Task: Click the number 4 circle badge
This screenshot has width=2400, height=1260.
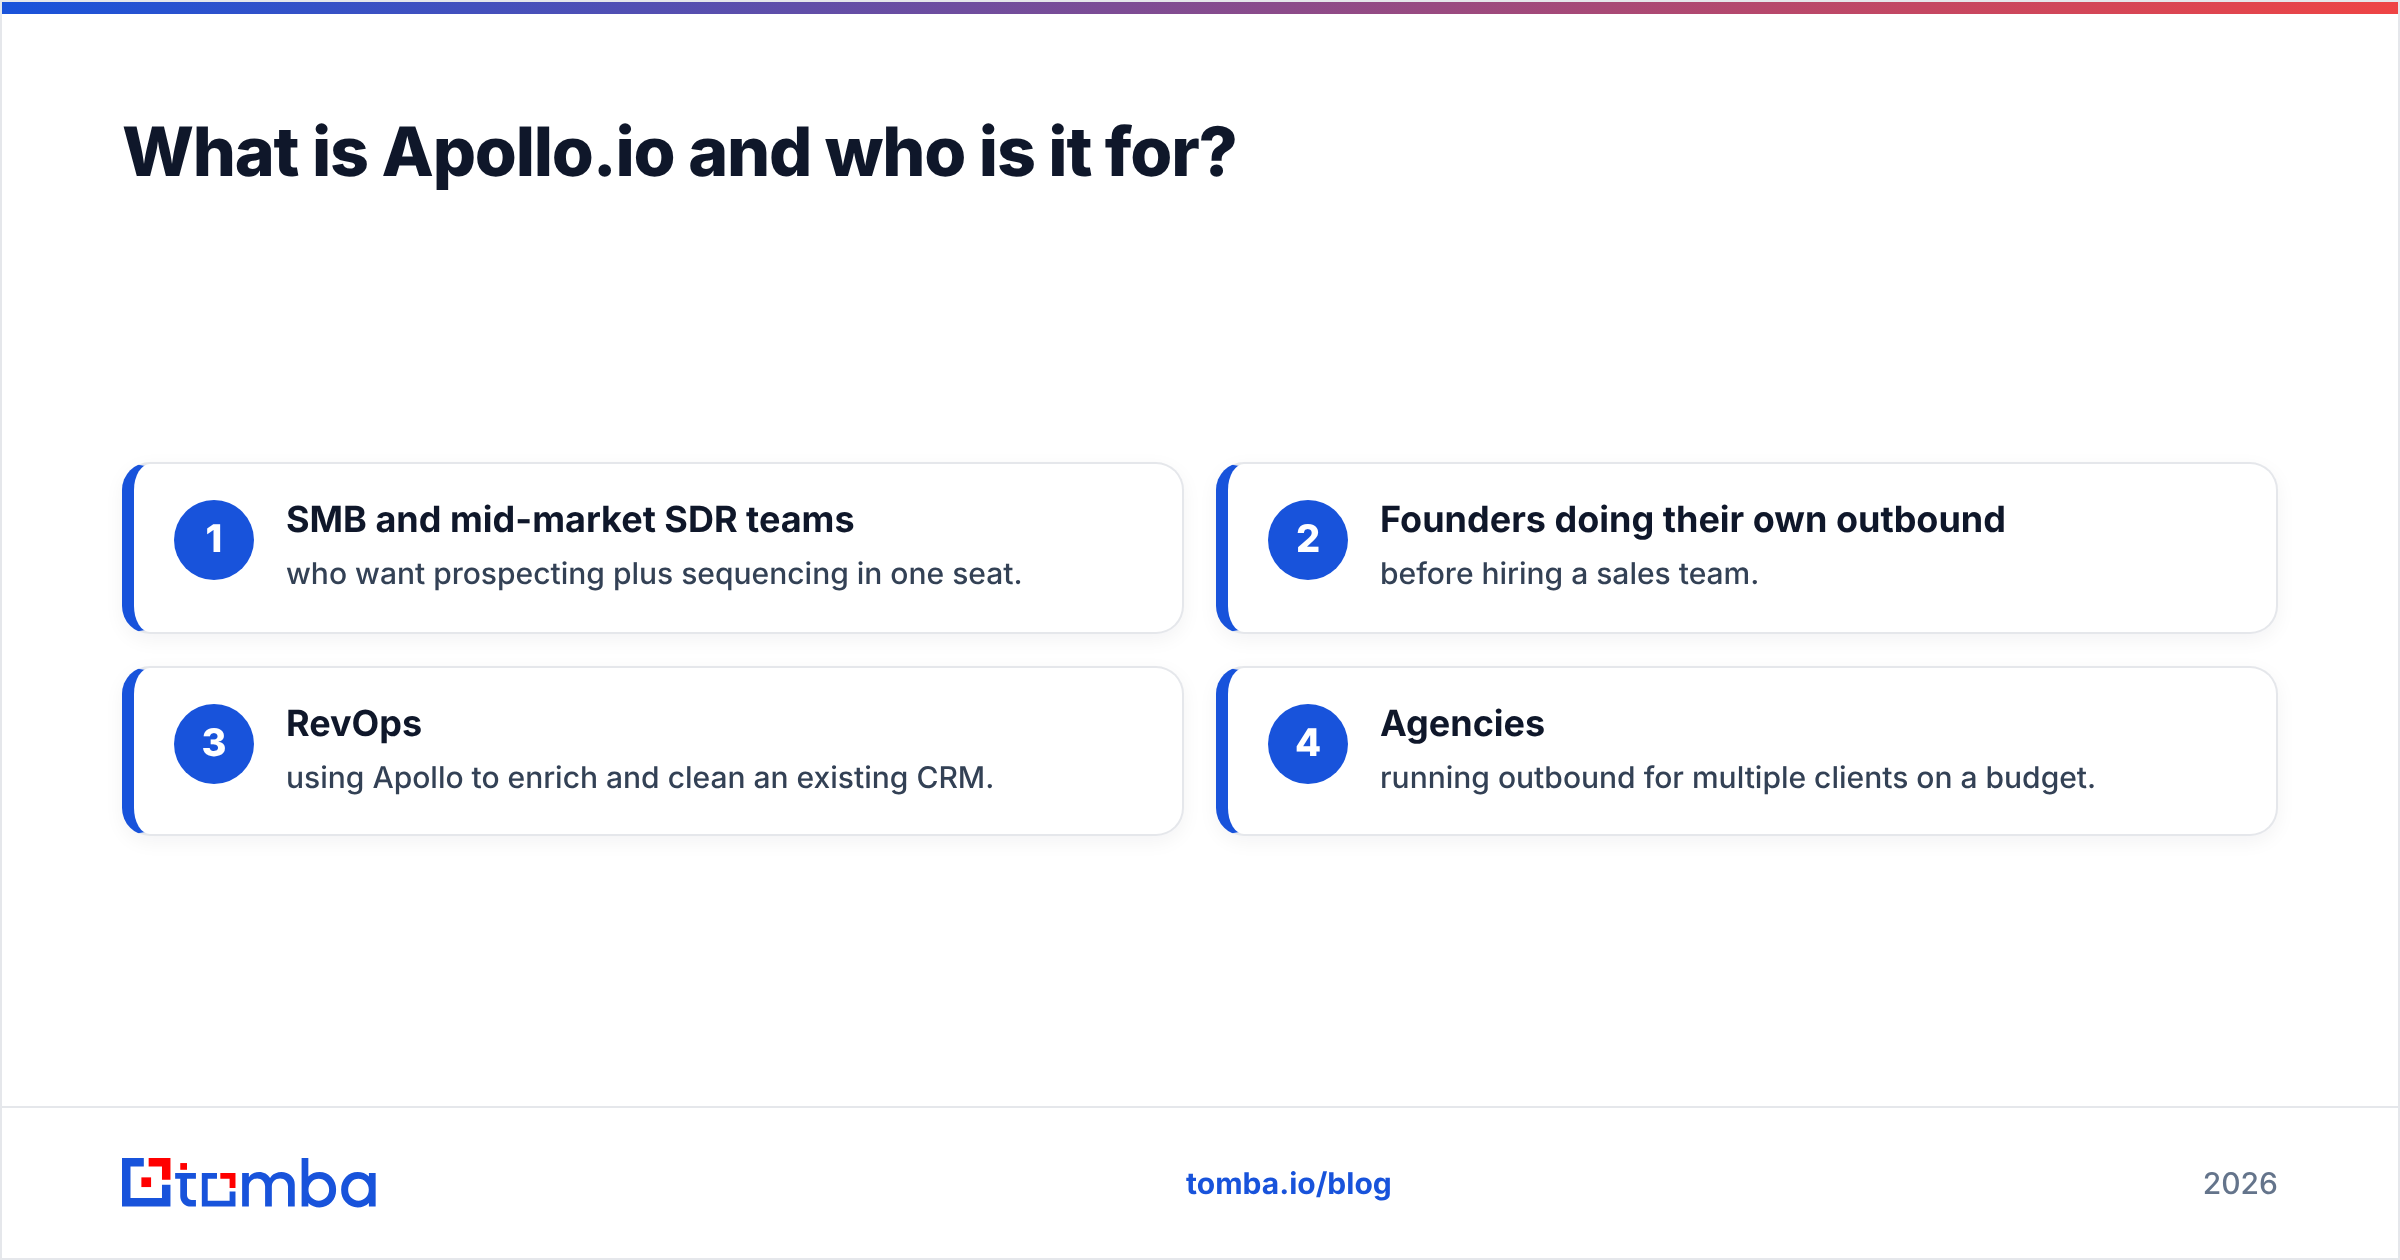Action: tap(1308, 744)
